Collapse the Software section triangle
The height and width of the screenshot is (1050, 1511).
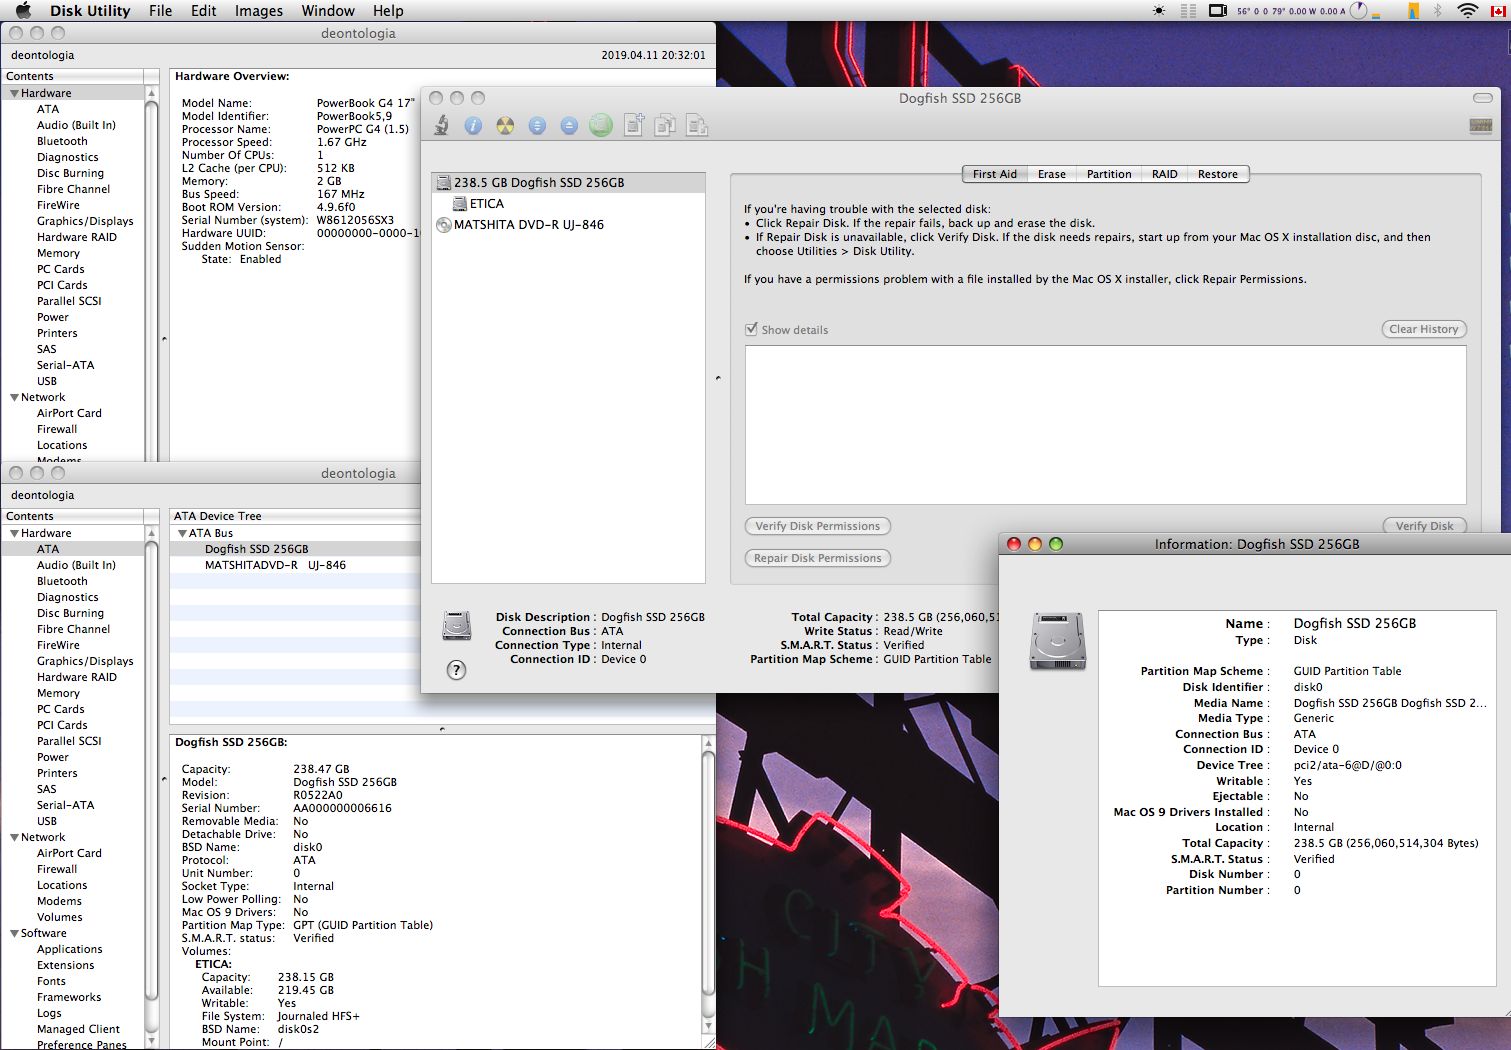tap(14, 933)
